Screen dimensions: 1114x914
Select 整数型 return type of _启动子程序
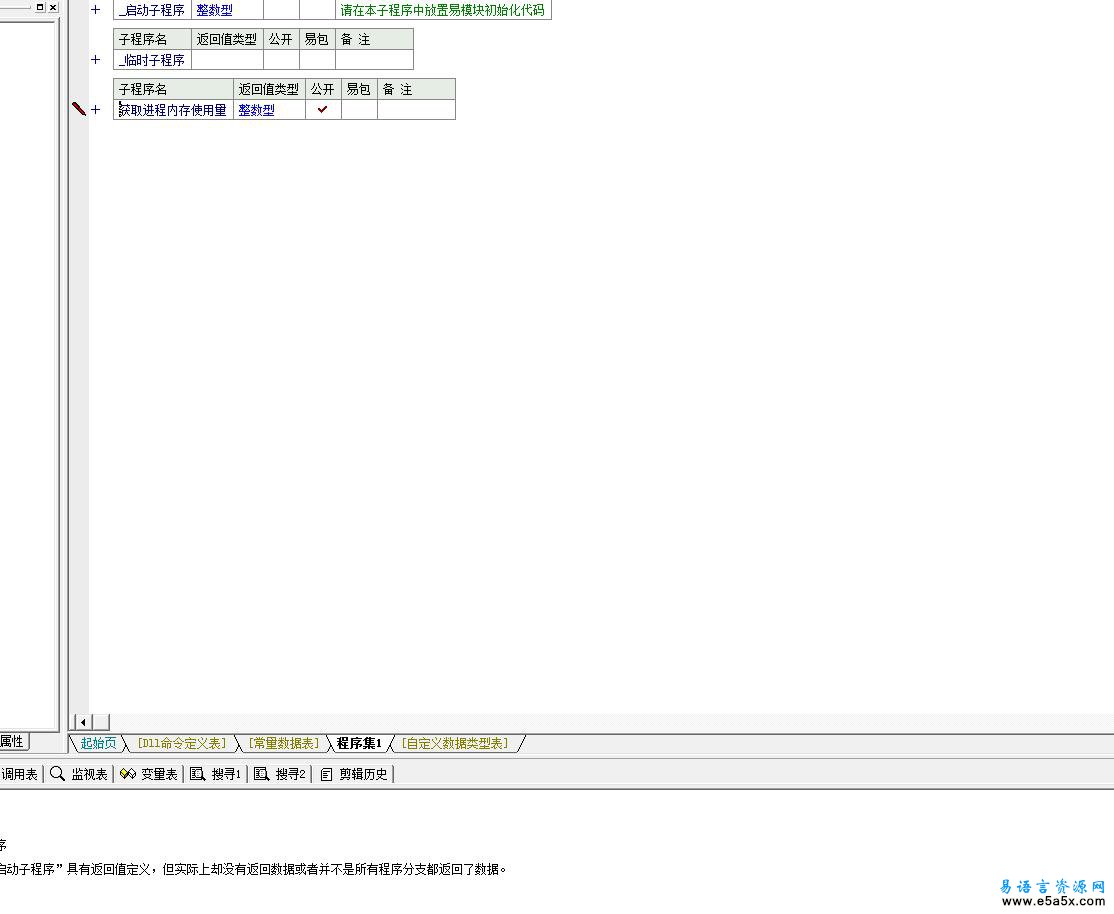(x=227, y=10)
